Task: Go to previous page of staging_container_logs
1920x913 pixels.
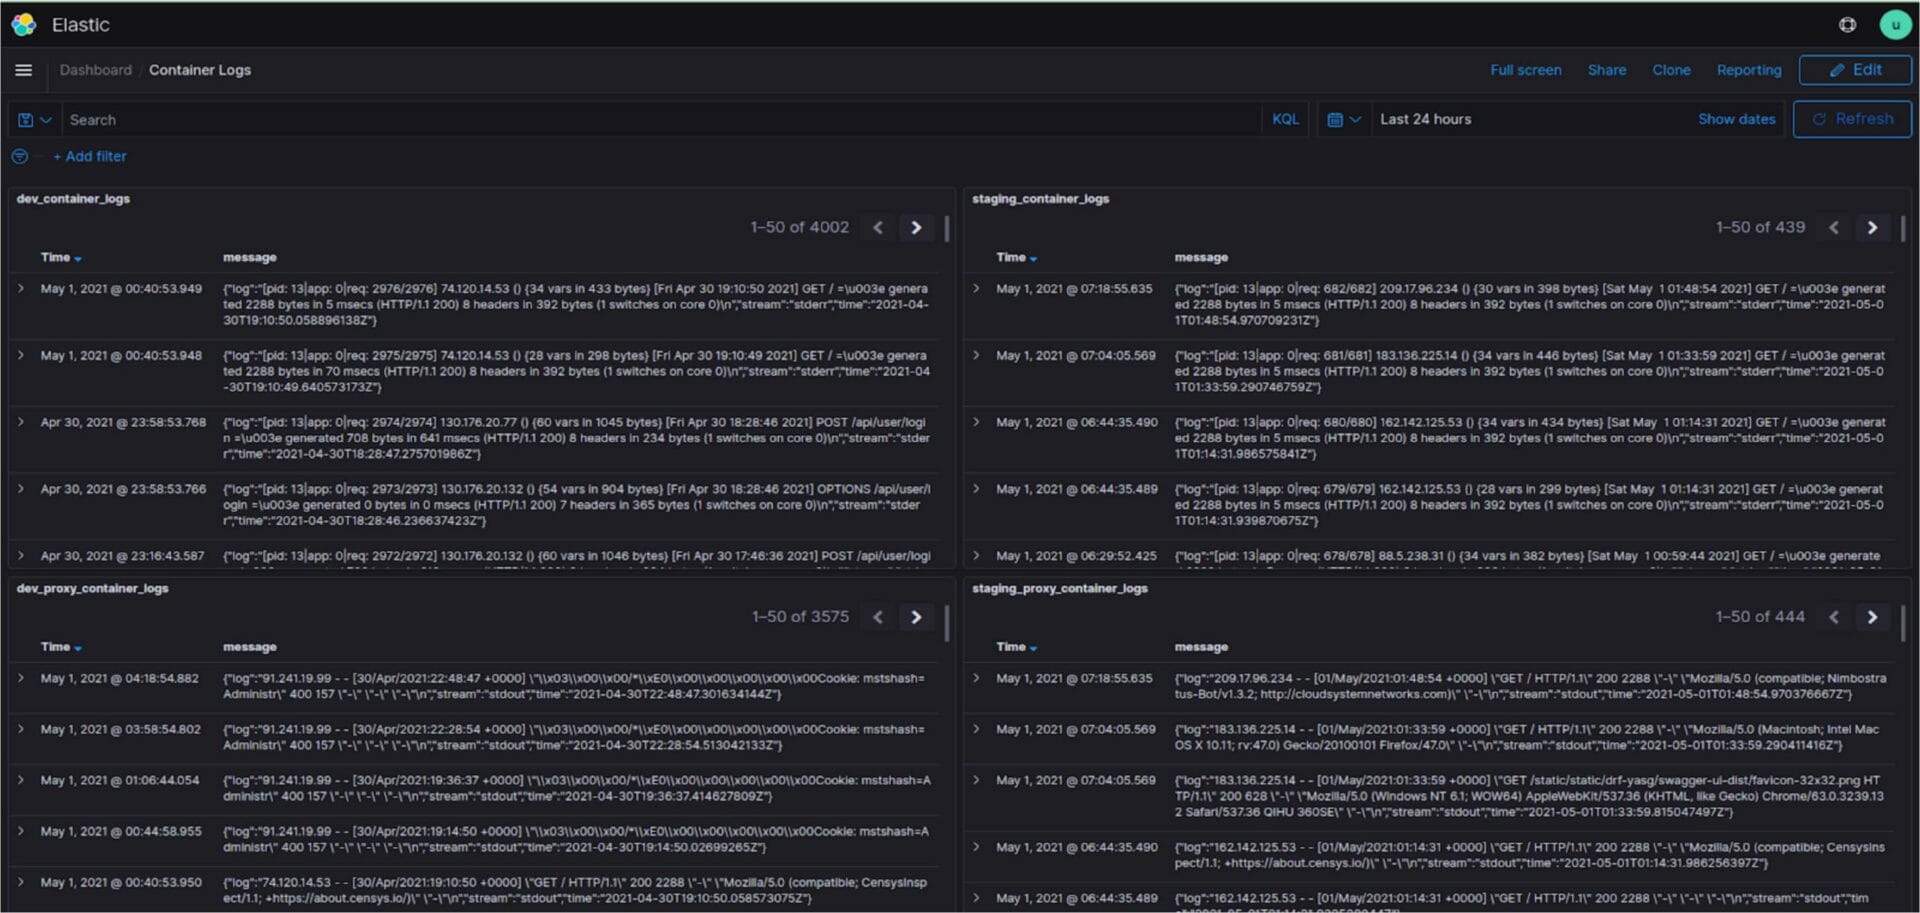Action: coord(1833,227)
